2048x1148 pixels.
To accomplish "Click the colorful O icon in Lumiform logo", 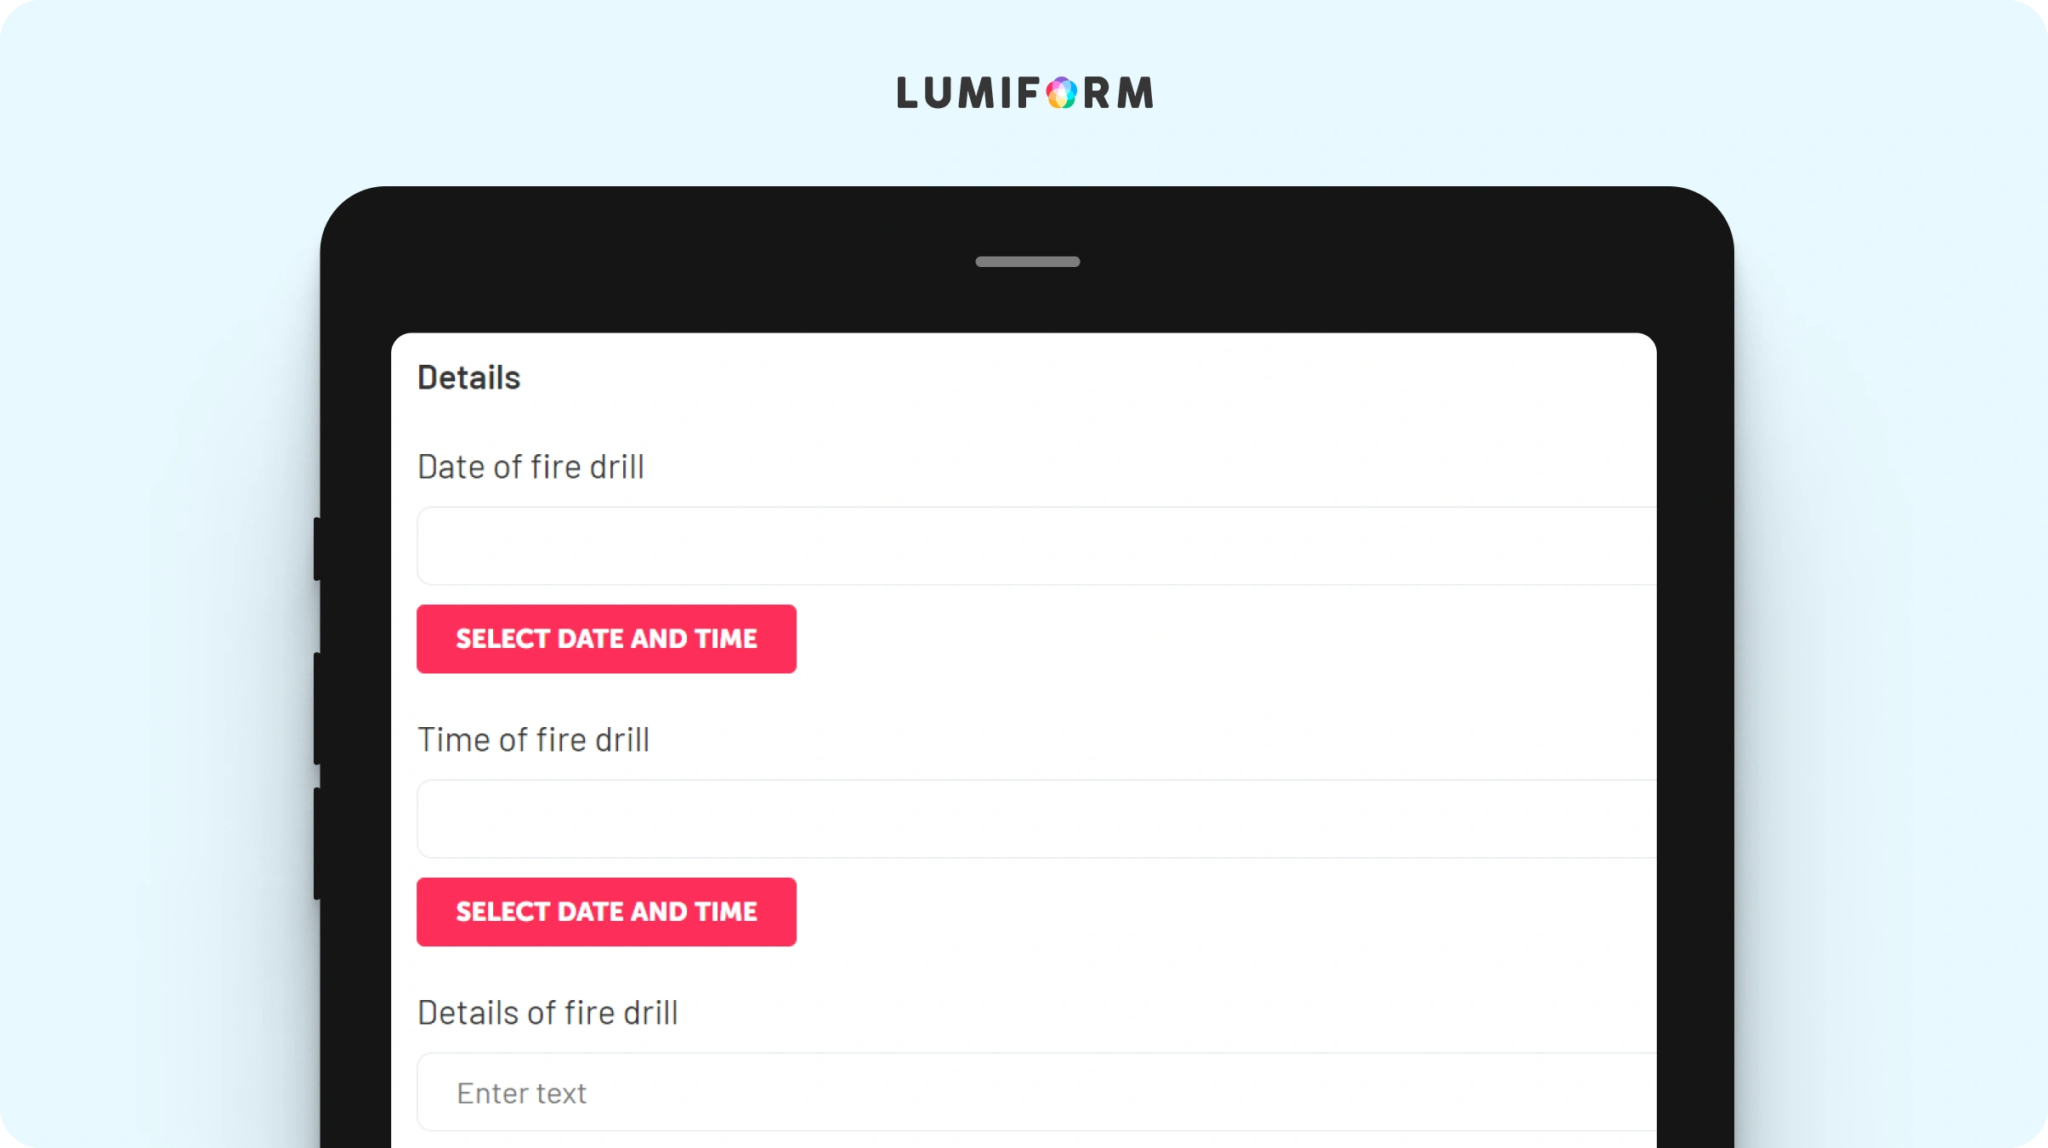I will pyautogui.click(x=1062, y=93).
